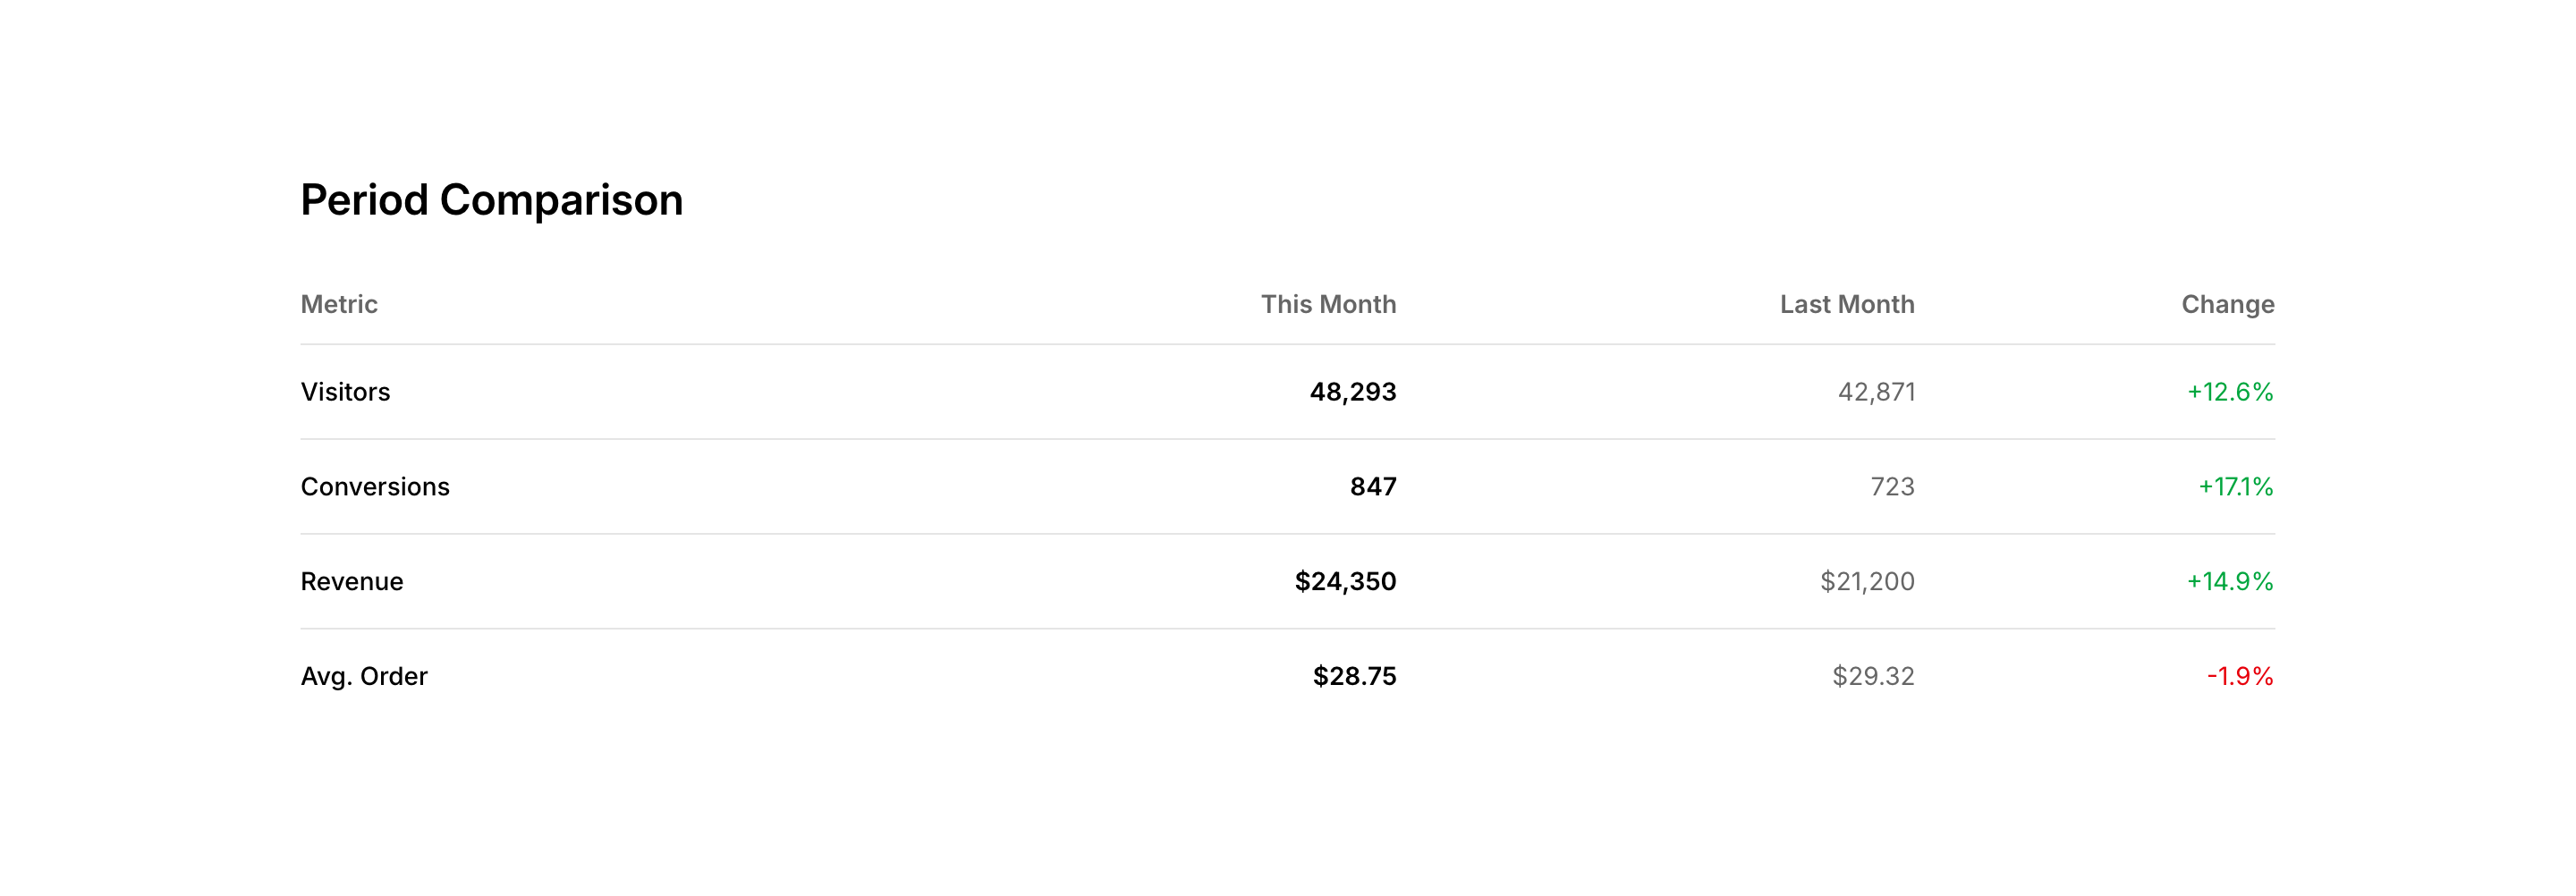Click the Period Comparison heading

tap(491, 200)
